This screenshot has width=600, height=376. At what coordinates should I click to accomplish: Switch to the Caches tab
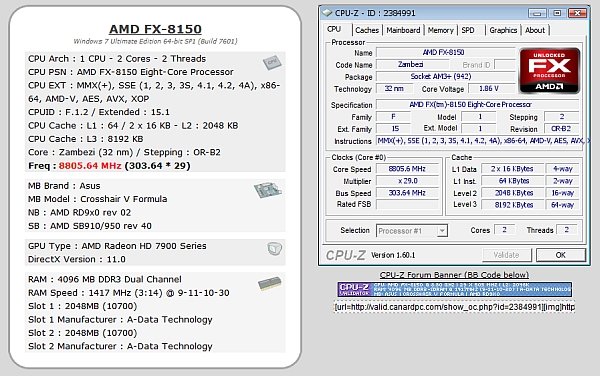367,30
